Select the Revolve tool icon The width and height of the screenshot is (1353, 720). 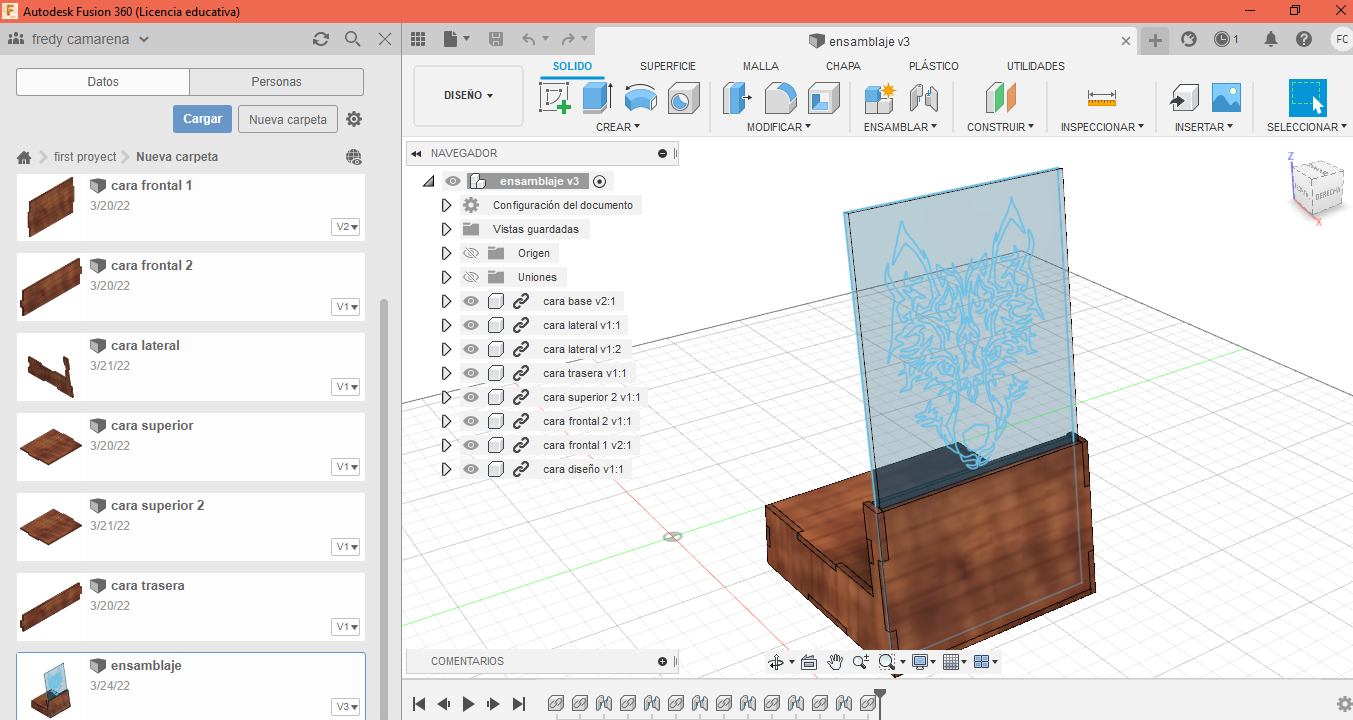click(x=640, y=98)
